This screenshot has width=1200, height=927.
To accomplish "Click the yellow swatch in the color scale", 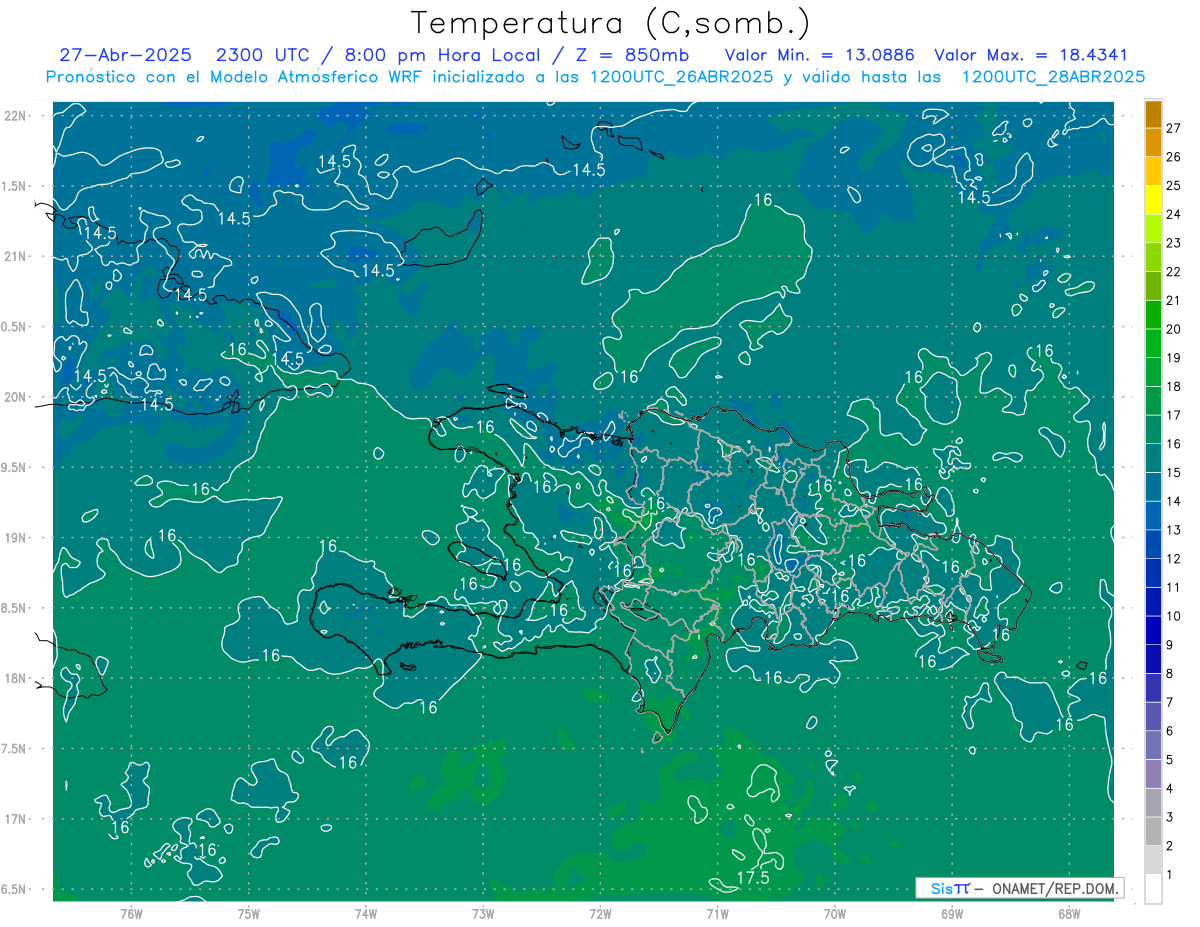I will pyautogui.click(x=1154, y=200).
